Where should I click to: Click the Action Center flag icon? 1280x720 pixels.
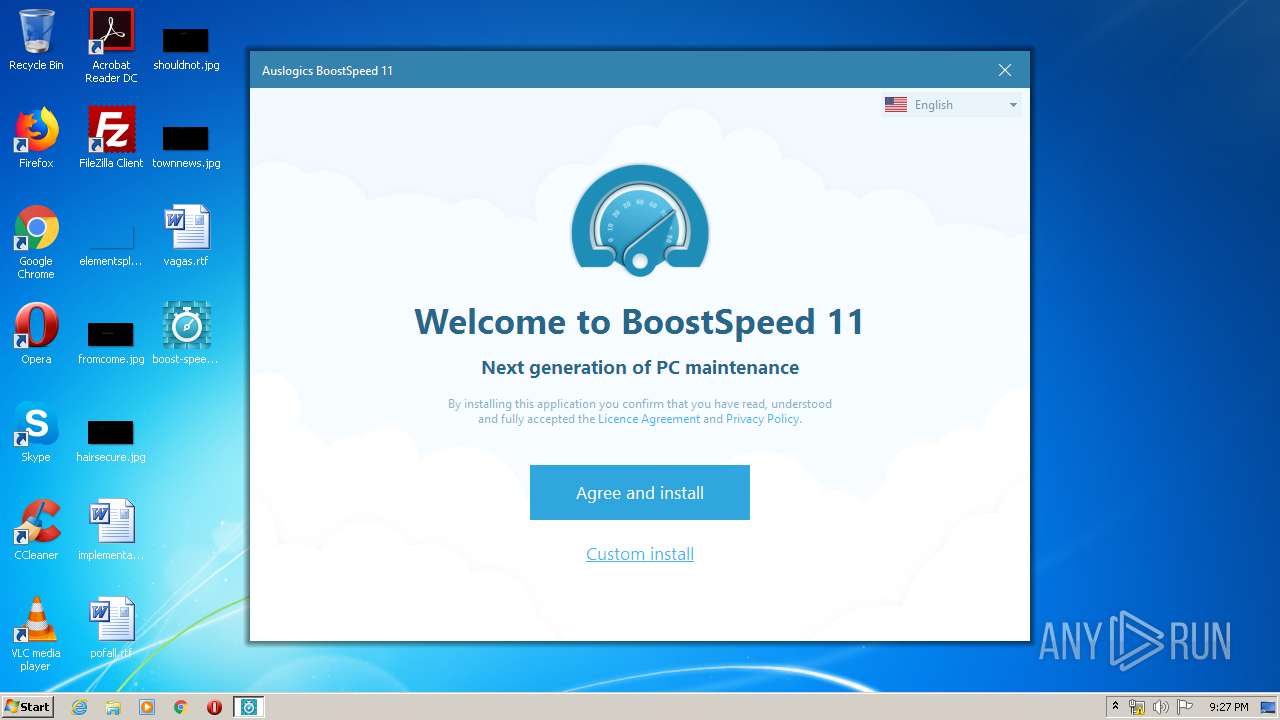[1184, 707]
